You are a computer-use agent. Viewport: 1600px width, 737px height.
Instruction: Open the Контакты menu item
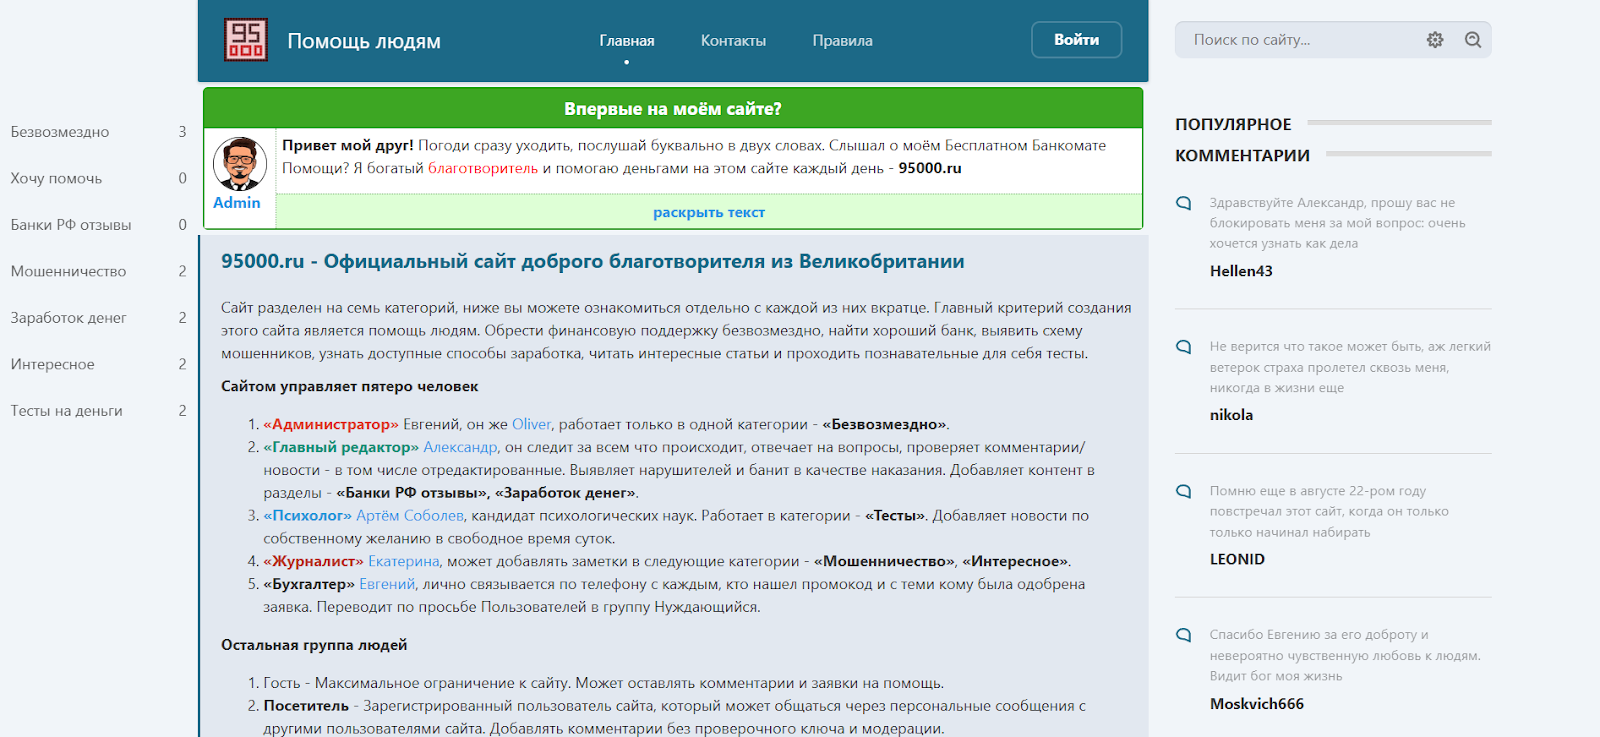click(733, 41)
